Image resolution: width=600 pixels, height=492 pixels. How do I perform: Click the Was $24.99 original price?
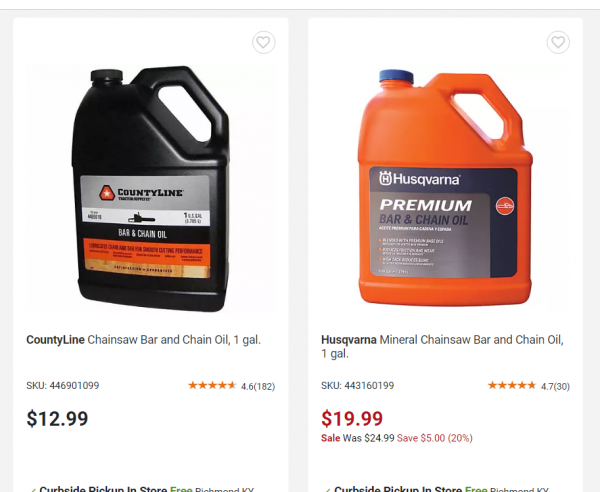368,438
